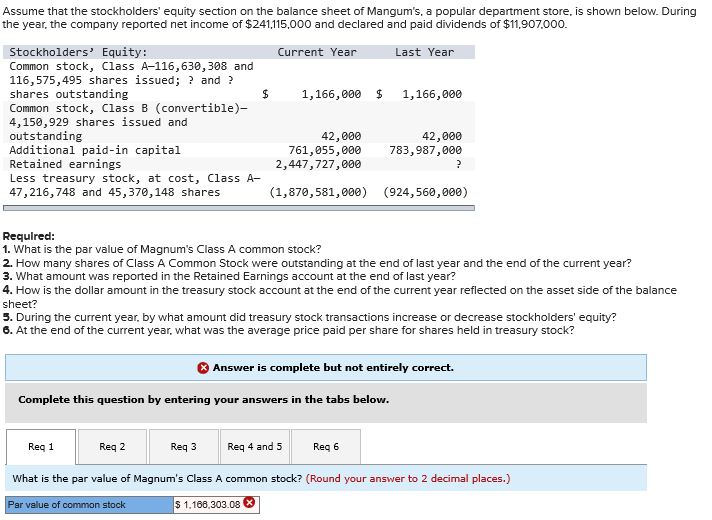Open the Req 1 tab
The image size is (712, 520).
[41, 446]
